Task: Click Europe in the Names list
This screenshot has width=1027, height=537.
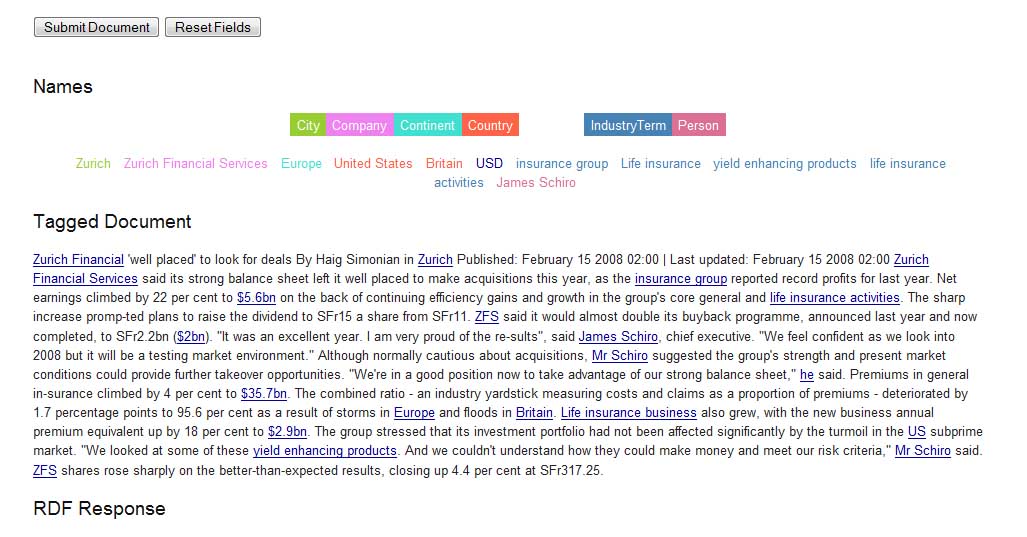Action: (x=301, y=163)
